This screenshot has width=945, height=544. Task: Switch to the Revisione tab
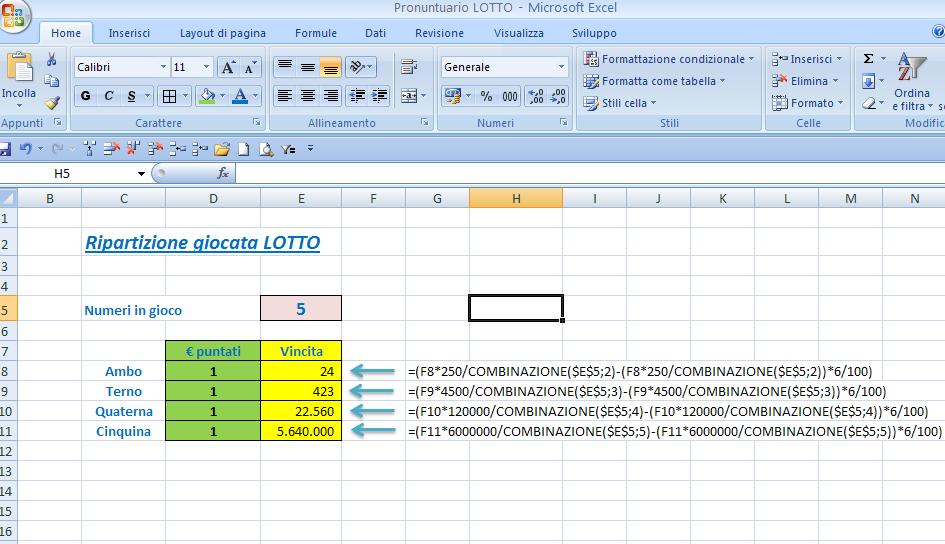(x=439, y=33)
